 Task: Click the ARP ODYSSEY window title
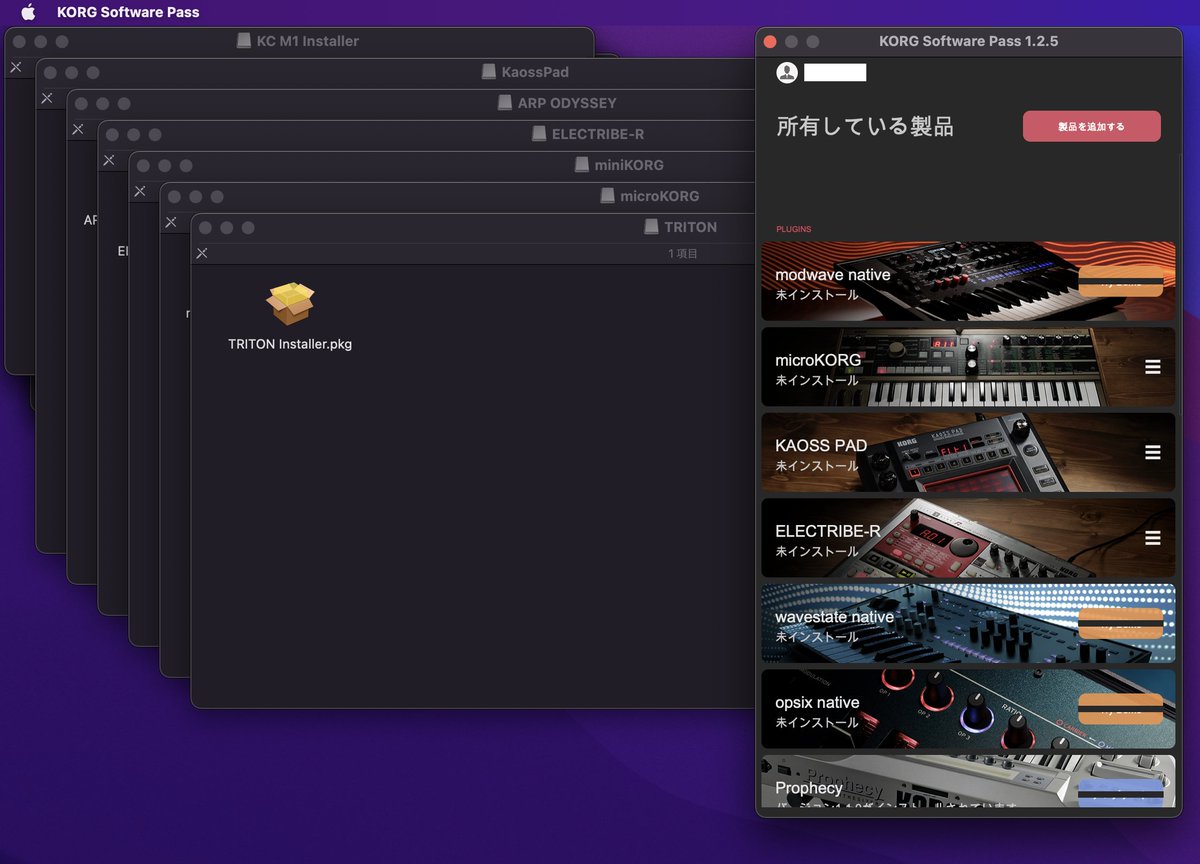point(567,103)
